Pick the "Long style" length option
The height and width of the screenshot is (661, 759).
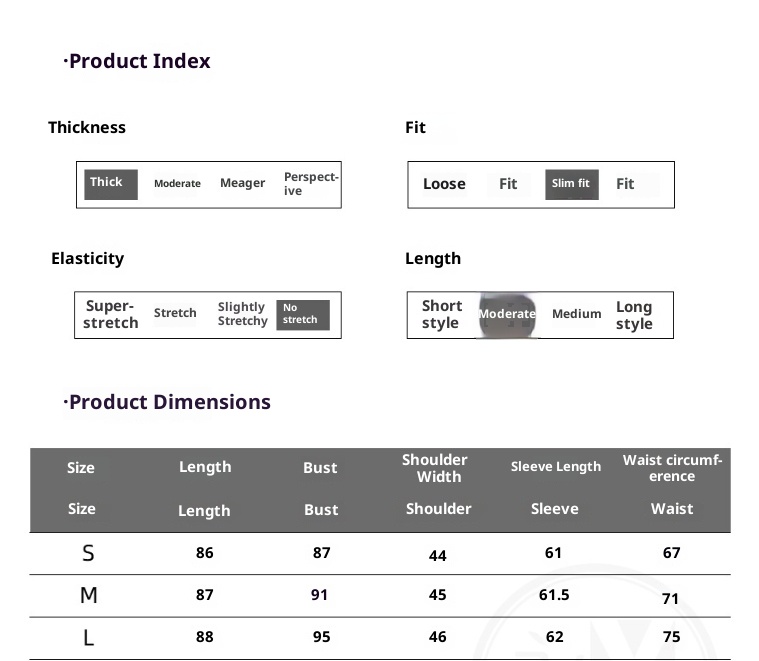pyautogui.click(x=634, y=315)
